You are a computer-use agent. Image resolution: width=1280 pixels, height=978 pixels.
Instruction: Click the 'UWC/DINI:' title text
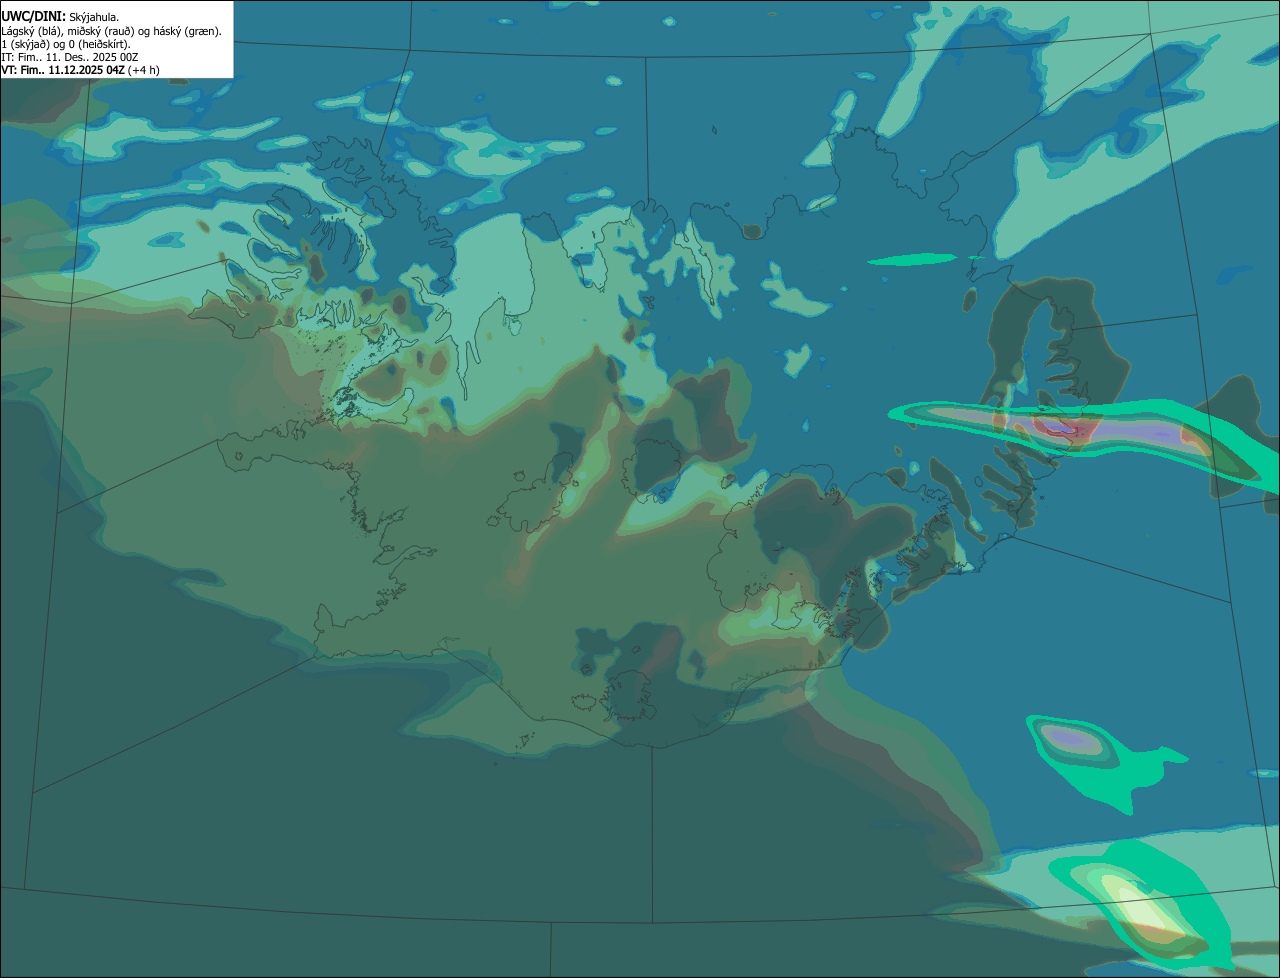click(34, 16)
